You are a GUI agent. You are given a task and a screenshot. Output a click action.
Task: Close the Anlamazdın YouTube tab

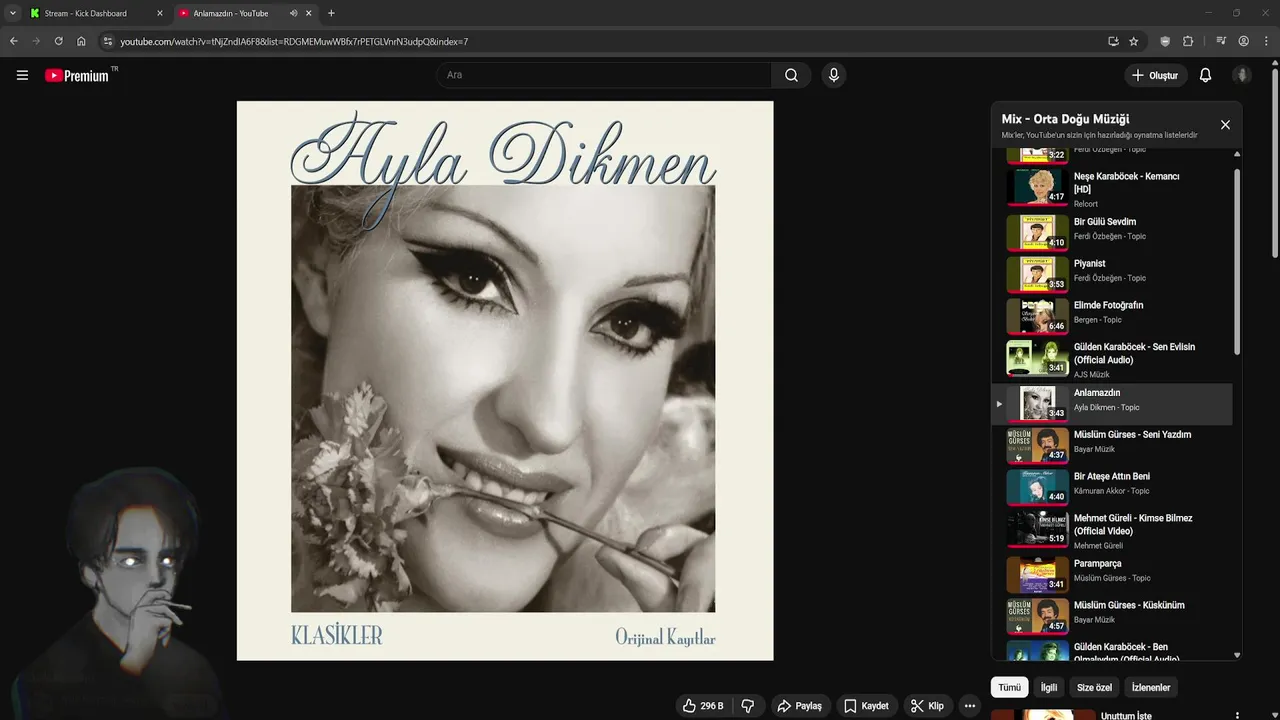pos(309,13)
